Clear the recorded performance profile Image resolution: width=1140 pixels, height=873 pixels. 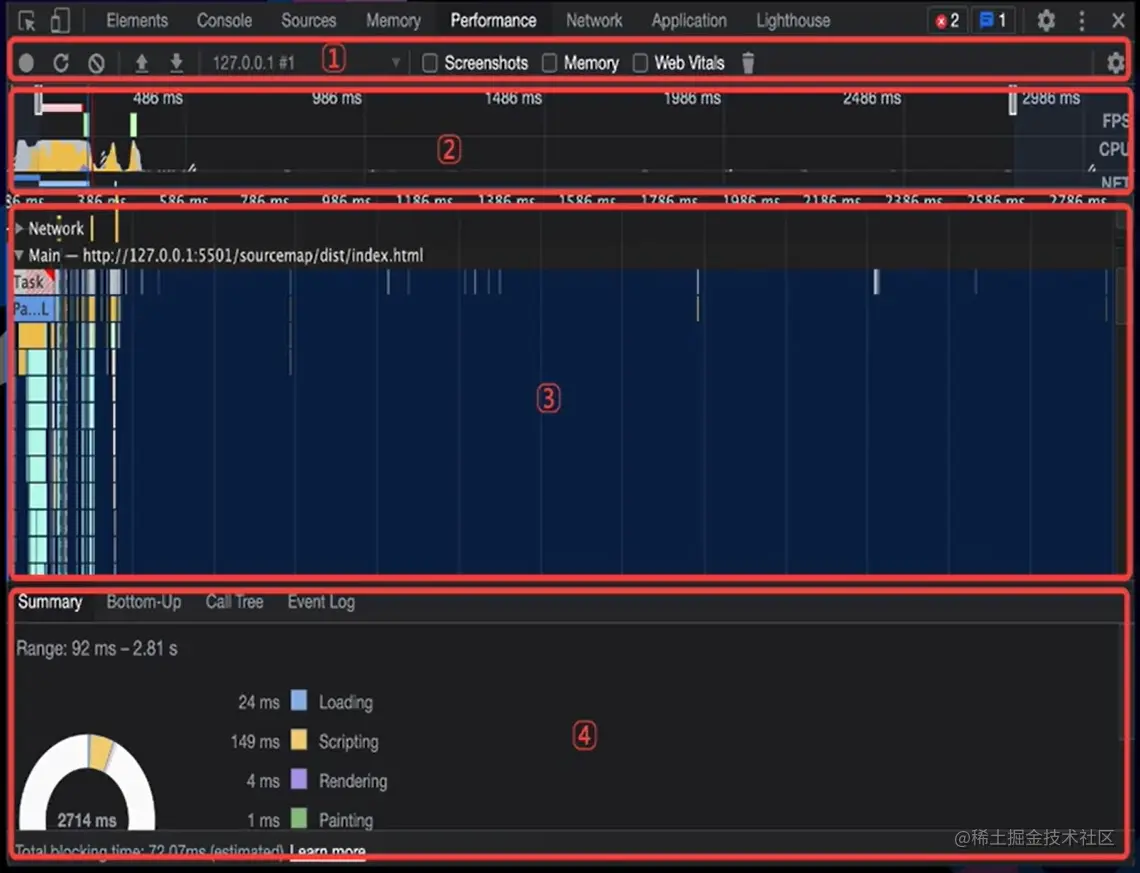96,62
